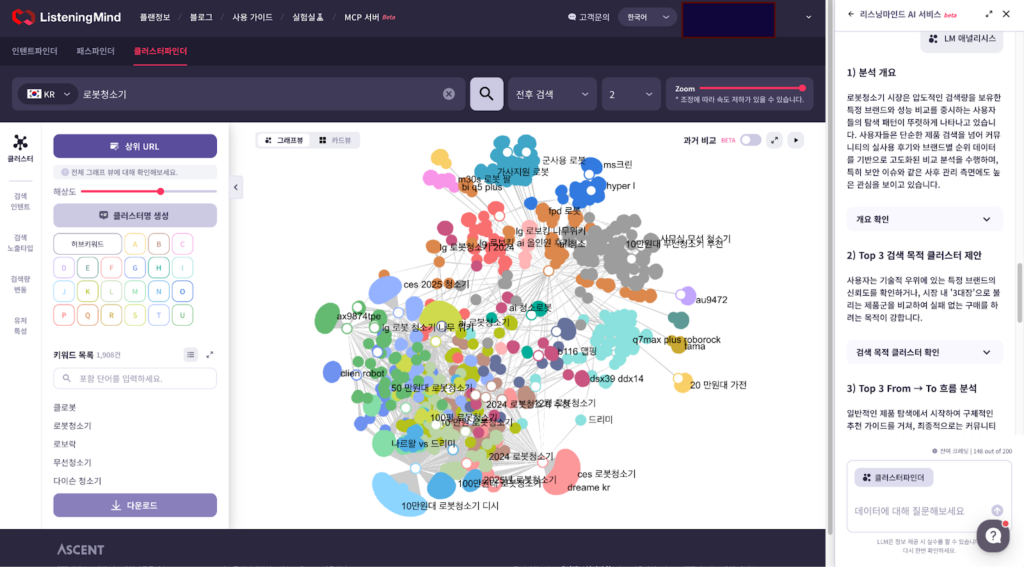Screen dimensions: 1024x567
Task: Clear the search keyword with the X icon
Action: [449, 94]
